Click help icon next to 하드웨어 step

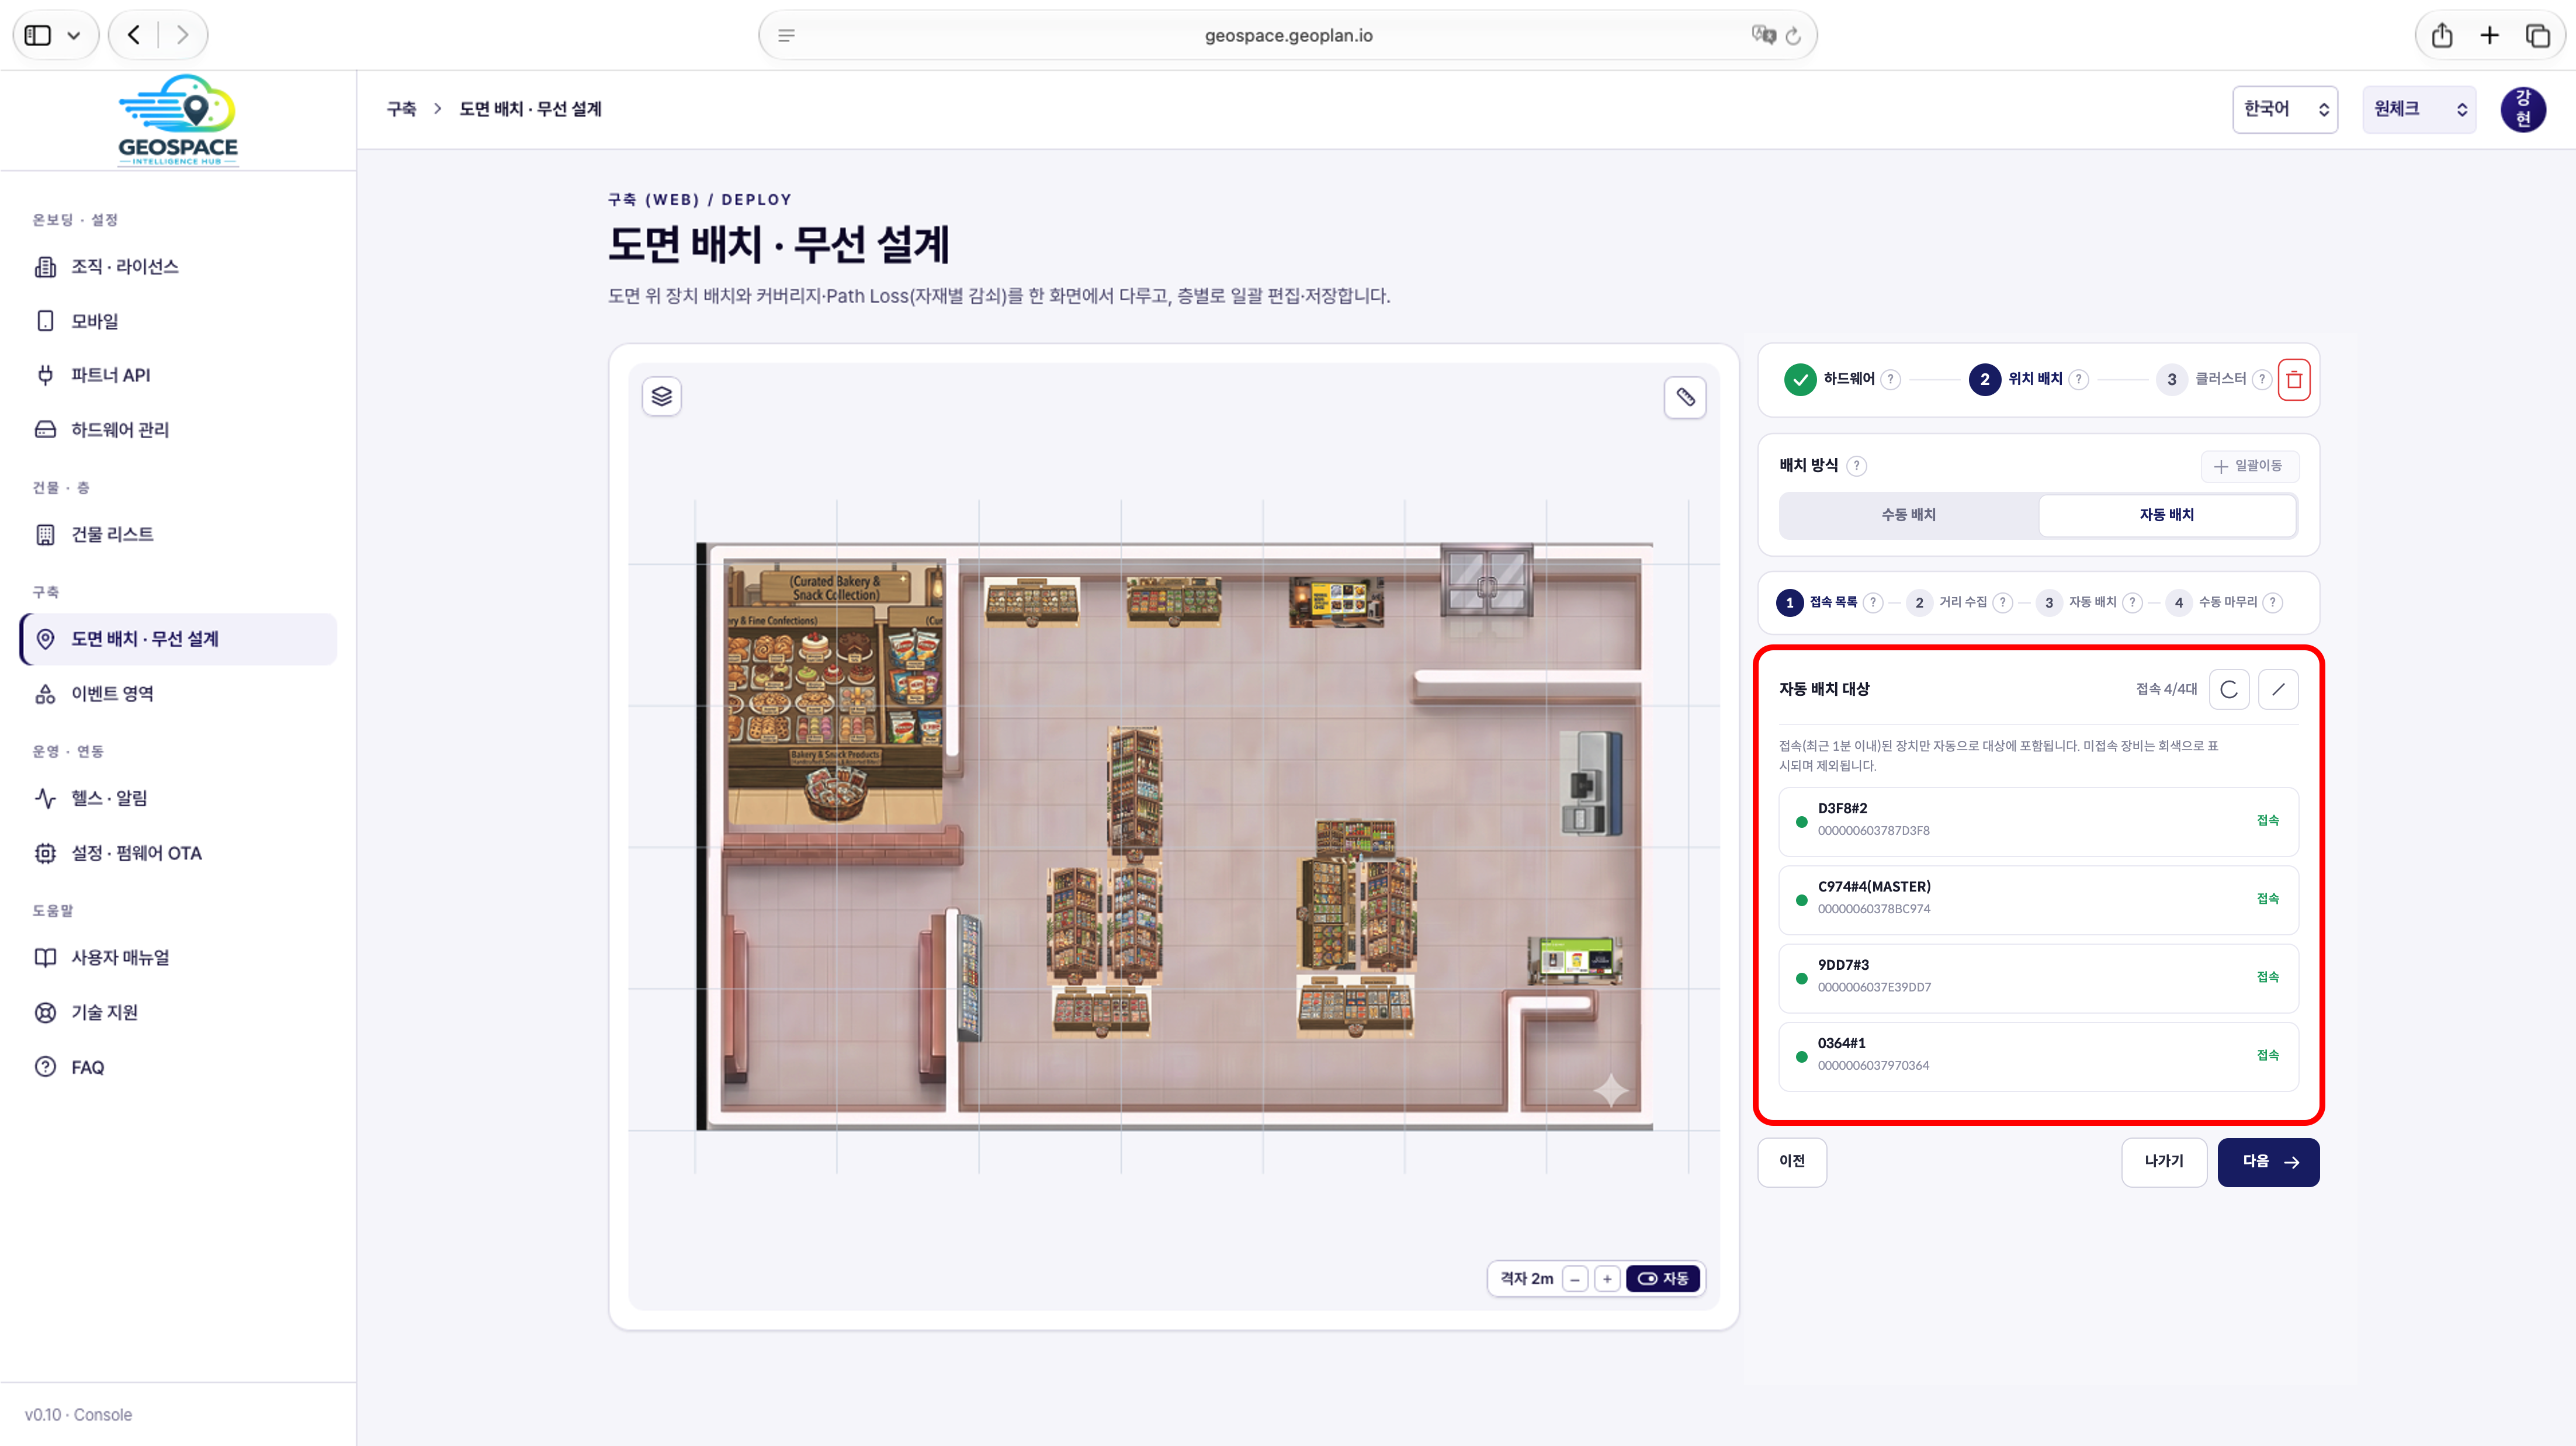pos(1890,380)
